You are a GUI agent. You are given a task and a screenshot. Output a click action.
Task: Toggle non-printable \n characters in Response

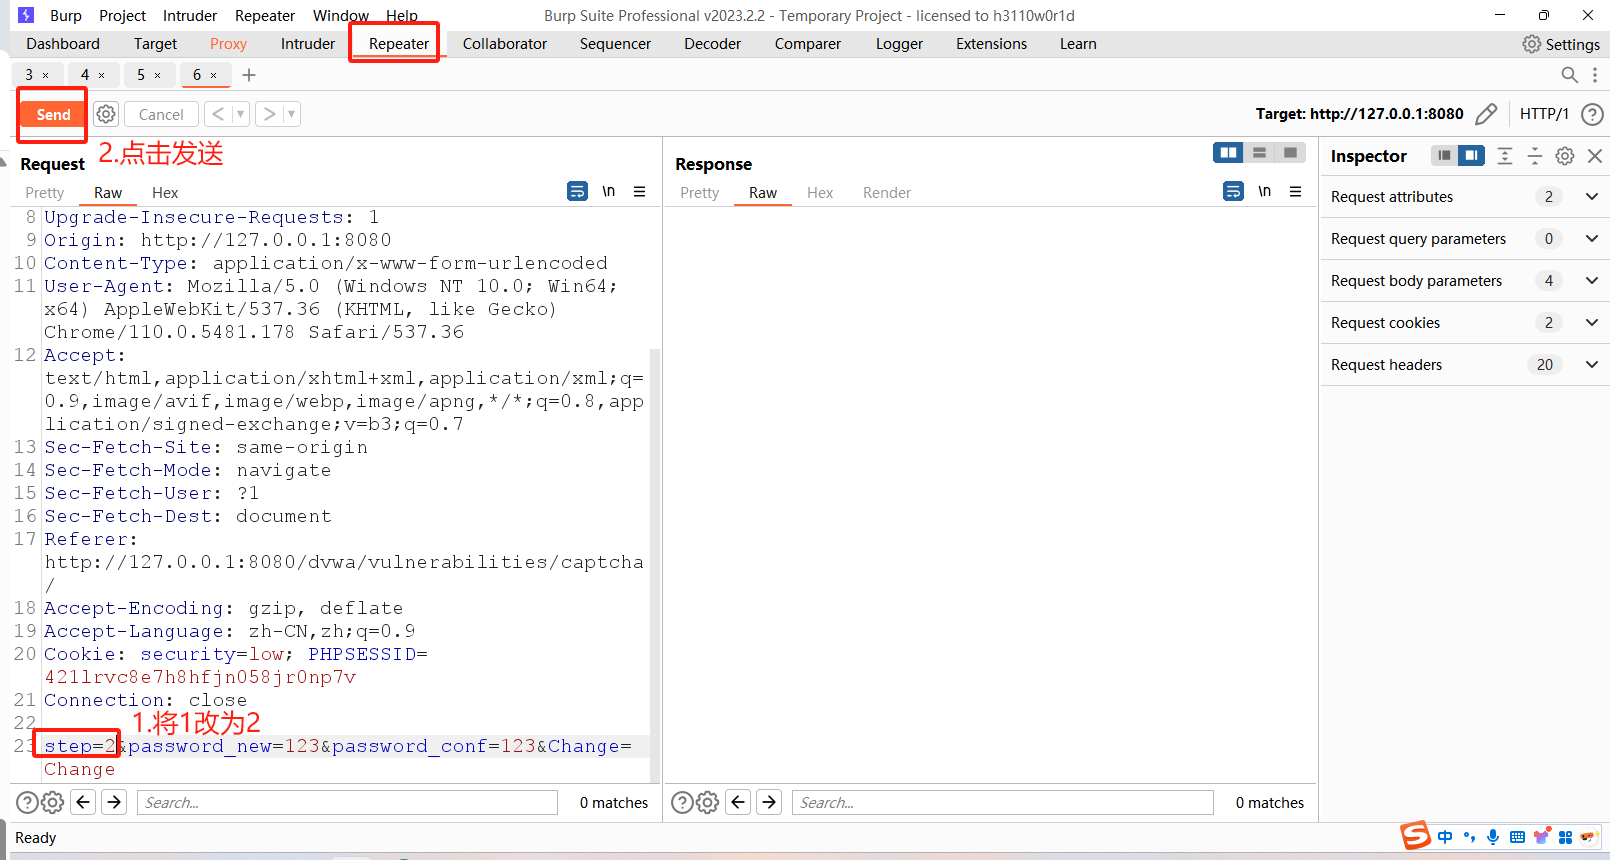[1264, 191]
